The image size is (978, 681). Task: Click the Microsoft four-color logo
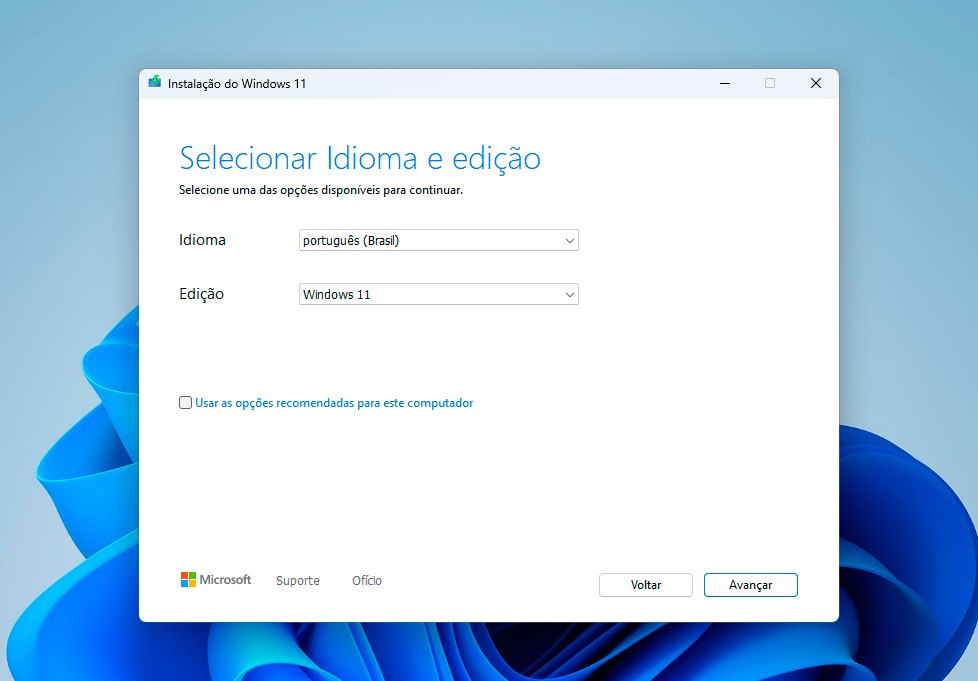(188, 580)
